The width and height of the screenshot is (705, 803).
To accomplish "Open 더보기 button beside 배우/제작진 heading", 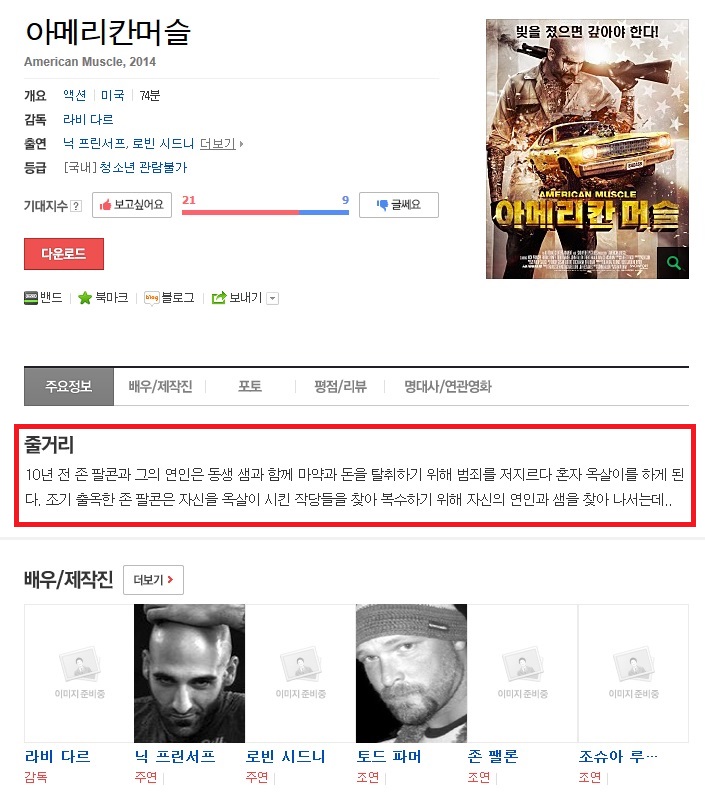I will pos(153,580).
